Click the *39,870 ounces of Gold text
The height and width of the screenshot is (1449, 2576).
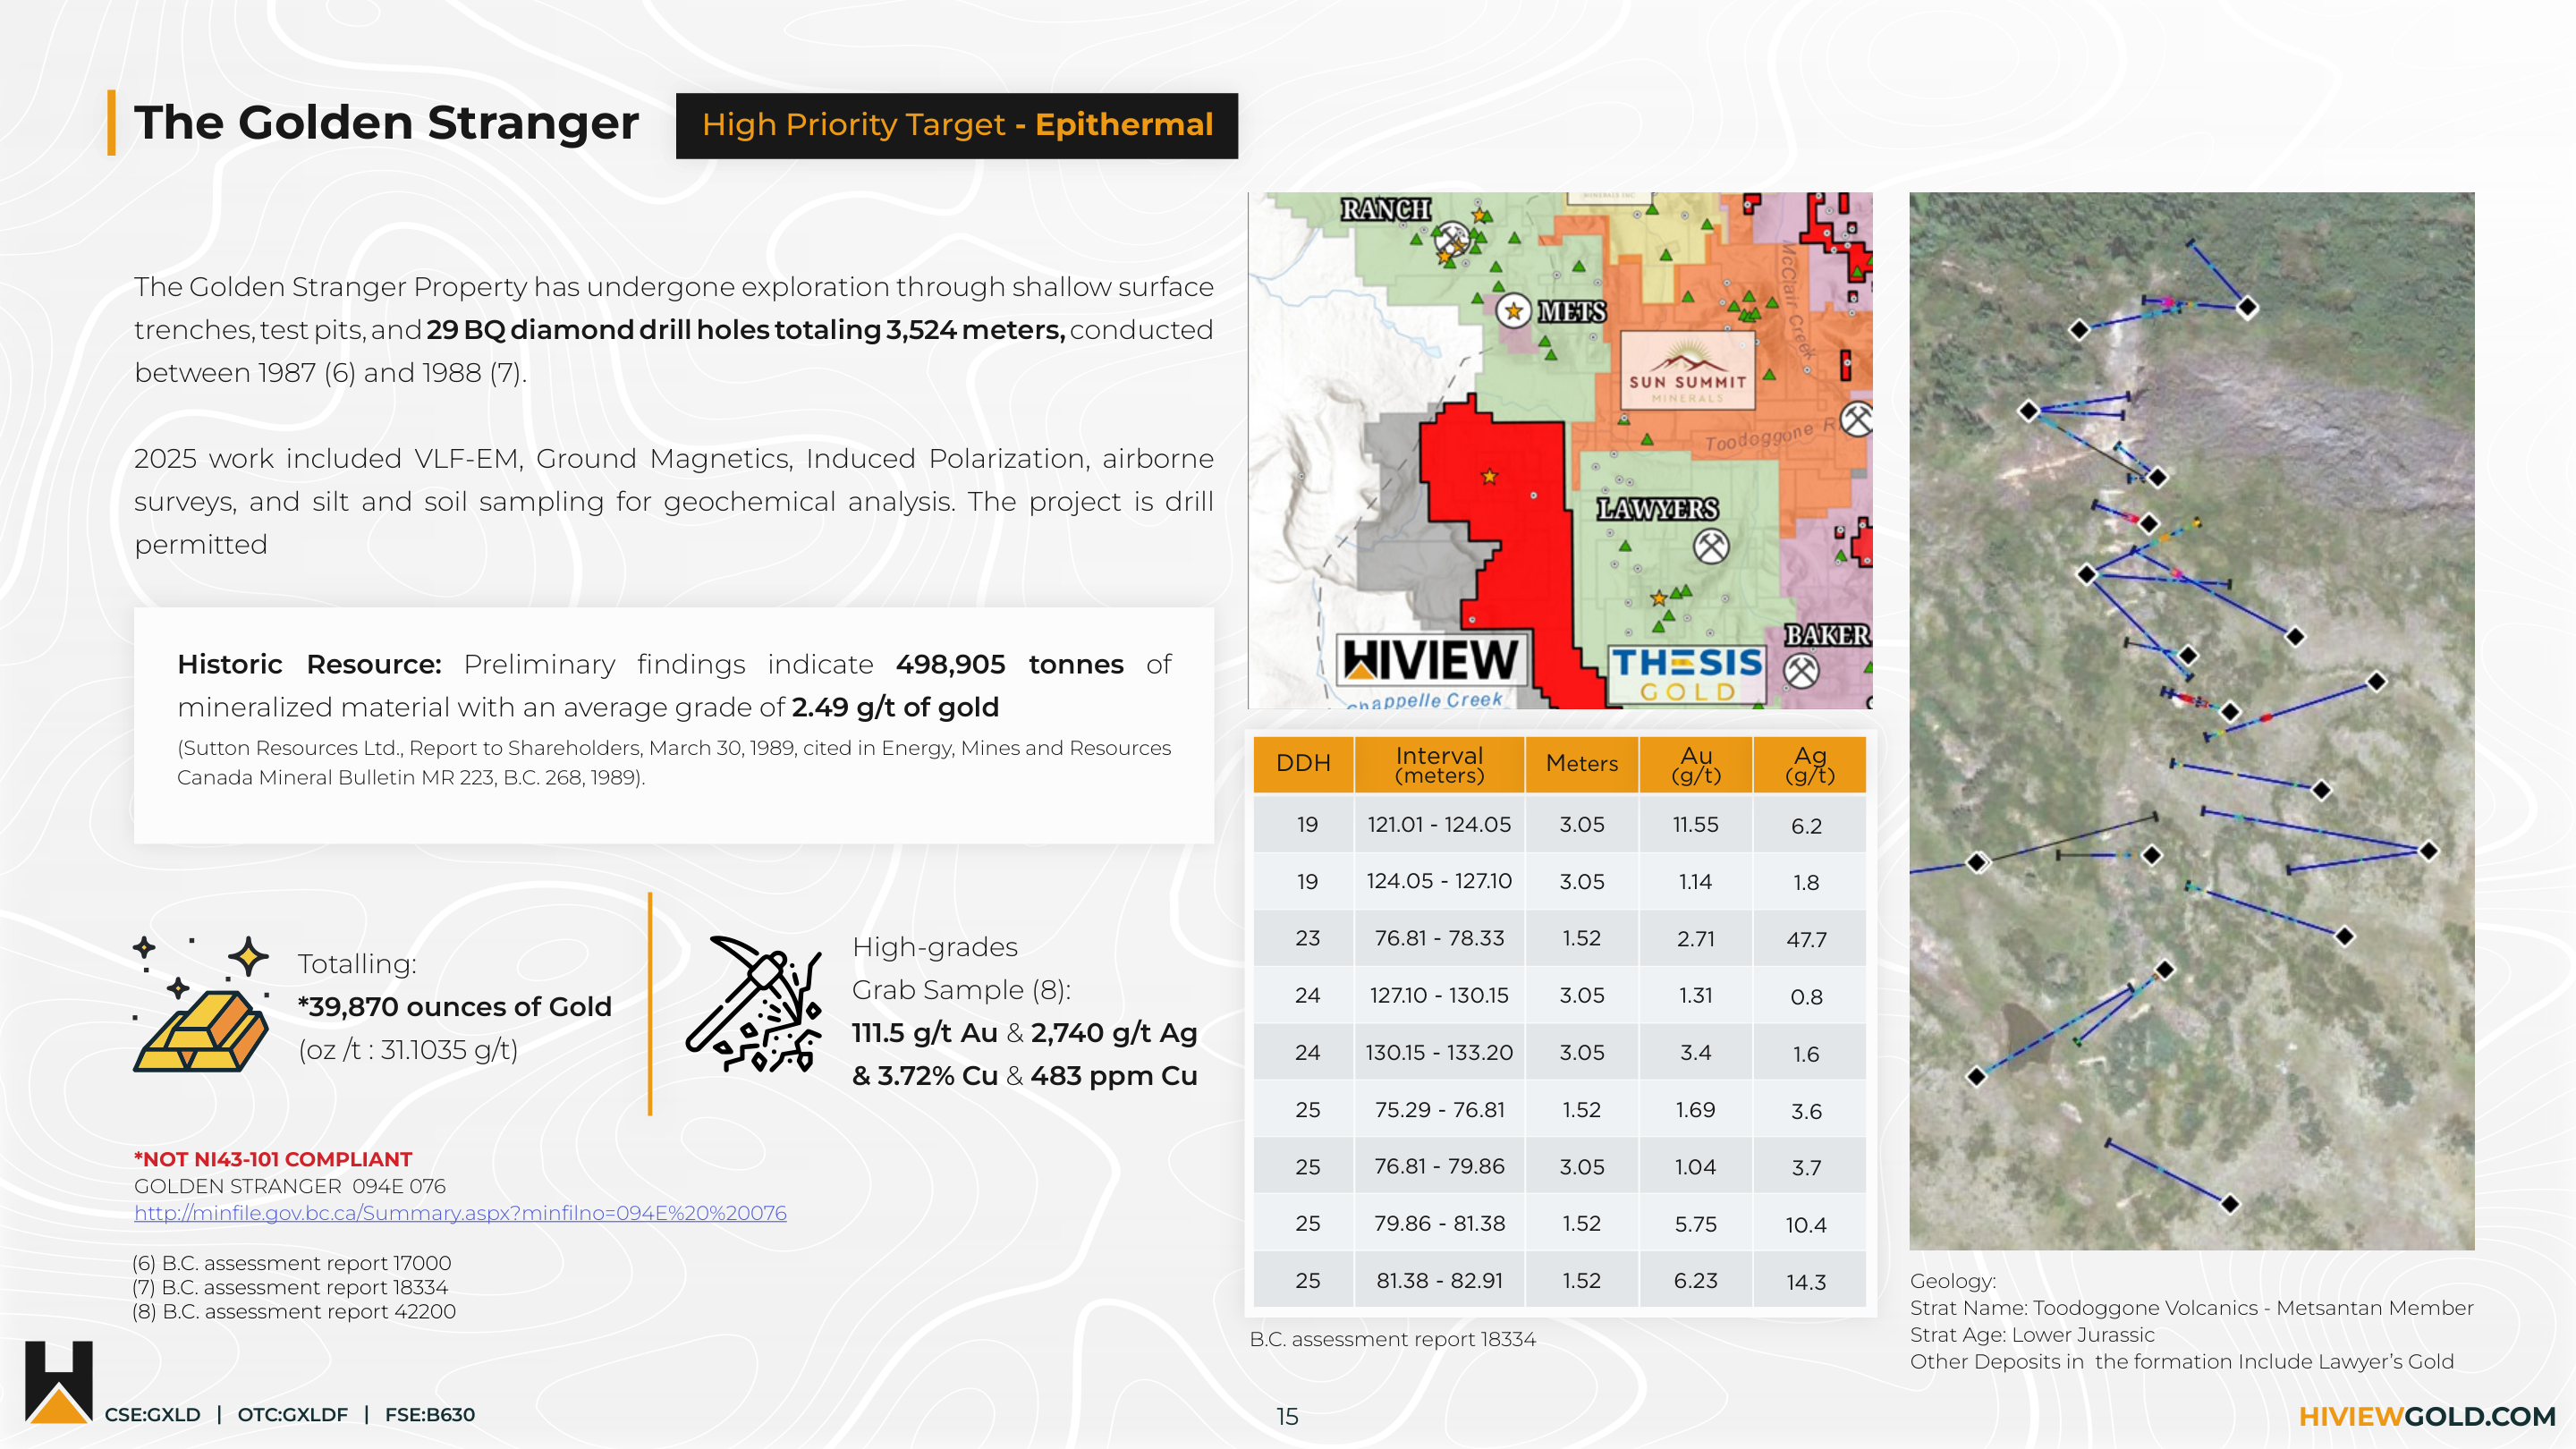coord(455,1006)
